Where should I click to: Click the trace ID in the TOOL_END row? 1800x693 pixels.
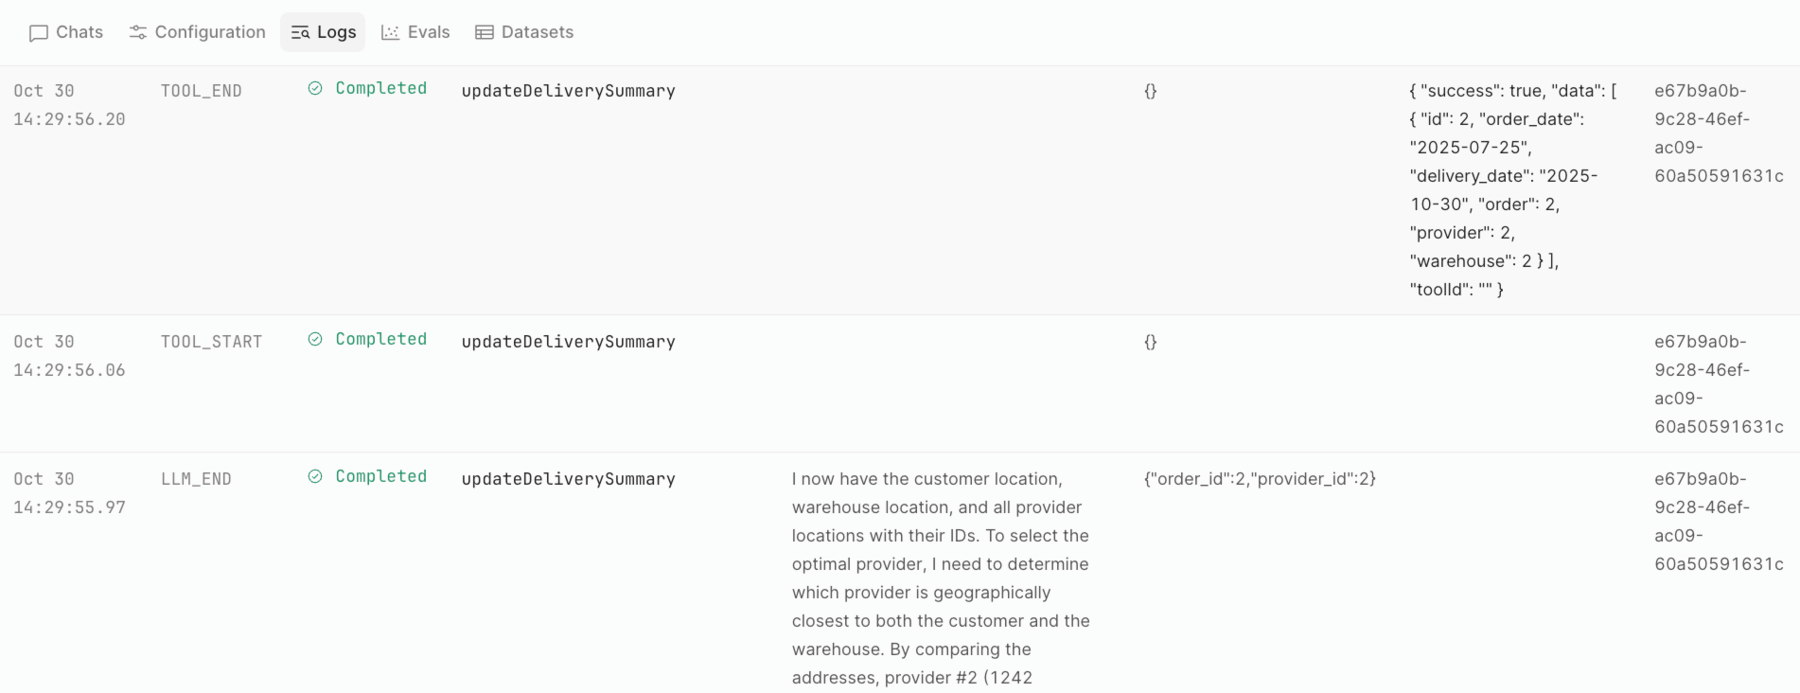pyautogui.click(x=1718, y=133)
